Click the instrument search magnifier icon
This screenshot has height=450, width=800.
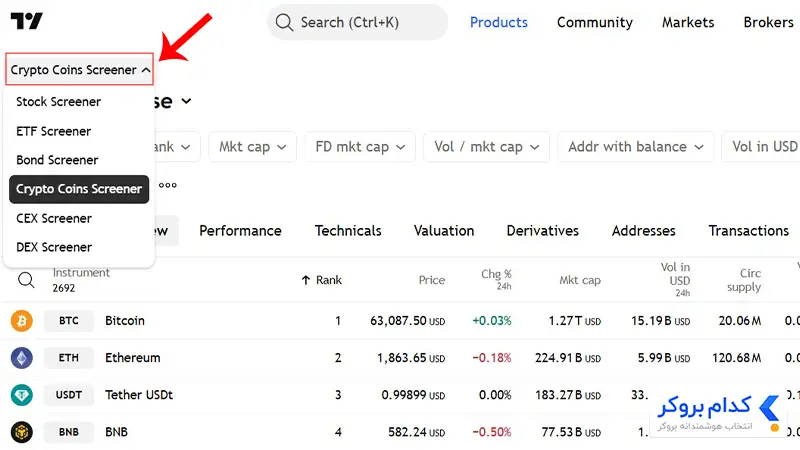tap(26, 280)
